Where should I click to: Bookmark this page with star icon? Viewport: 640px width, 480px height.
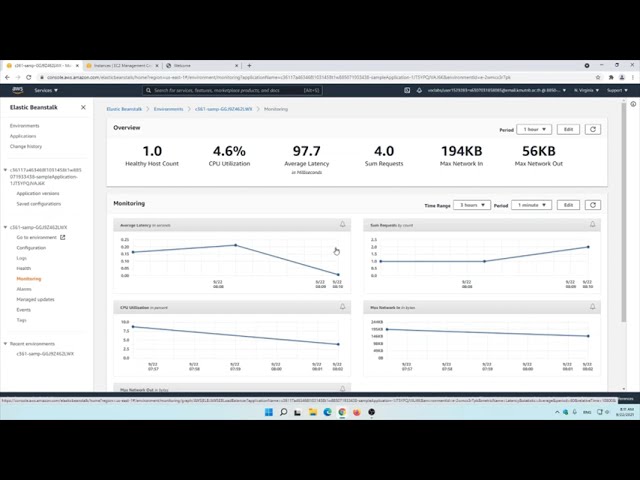598,77
